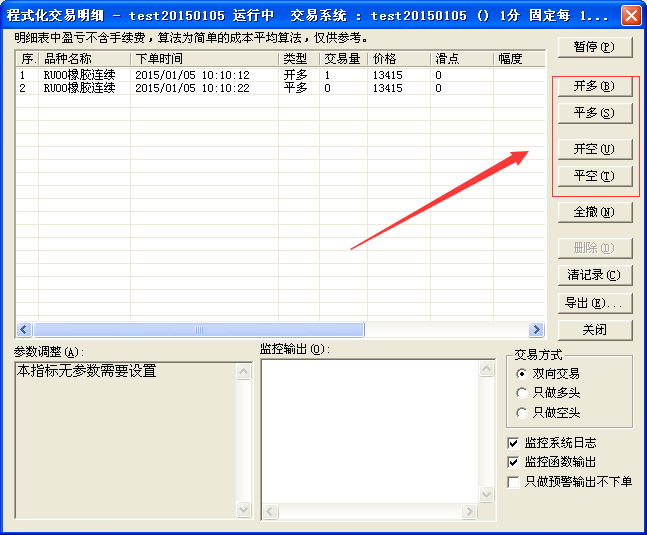647x535 pixels.
Task: Select the 只做多头 radio option
Action: pos(548,393)
